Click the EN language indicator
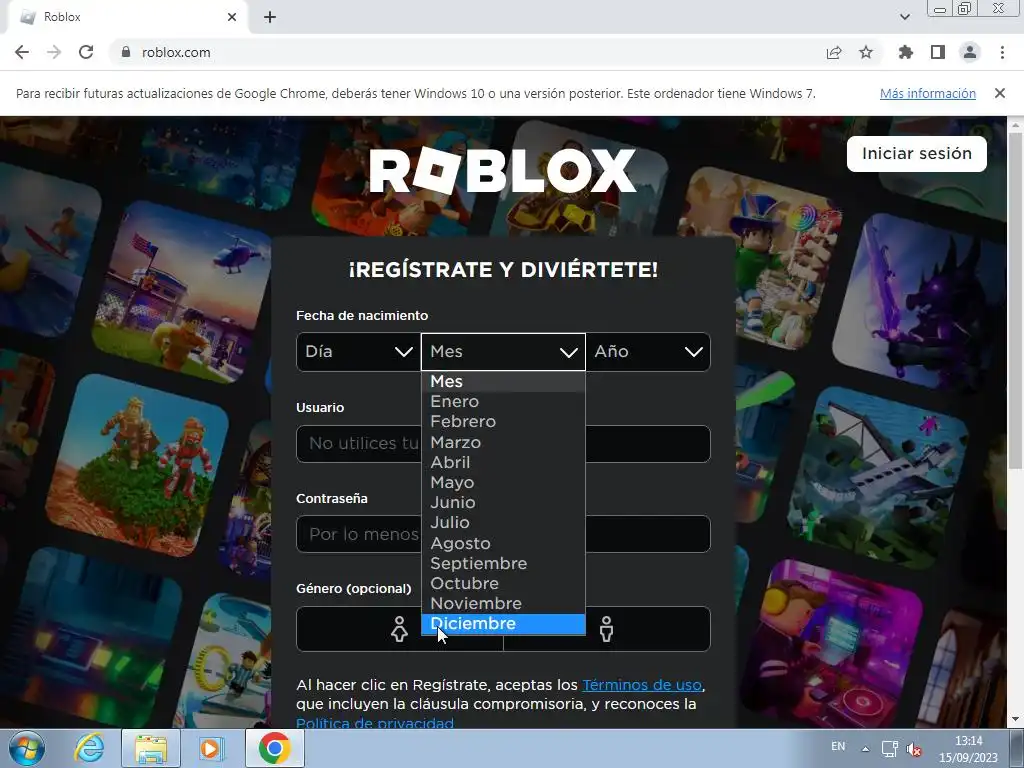 point(838,746)
